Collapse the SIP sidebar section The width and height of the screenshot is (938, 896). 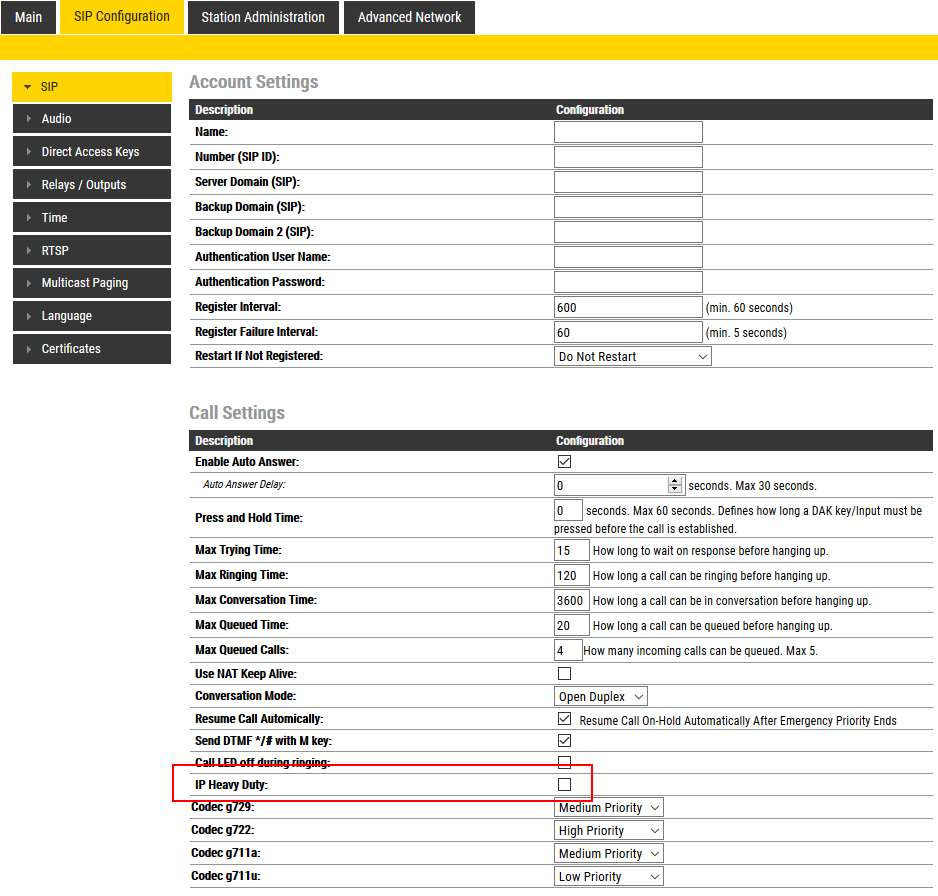(x=91, y=87)
